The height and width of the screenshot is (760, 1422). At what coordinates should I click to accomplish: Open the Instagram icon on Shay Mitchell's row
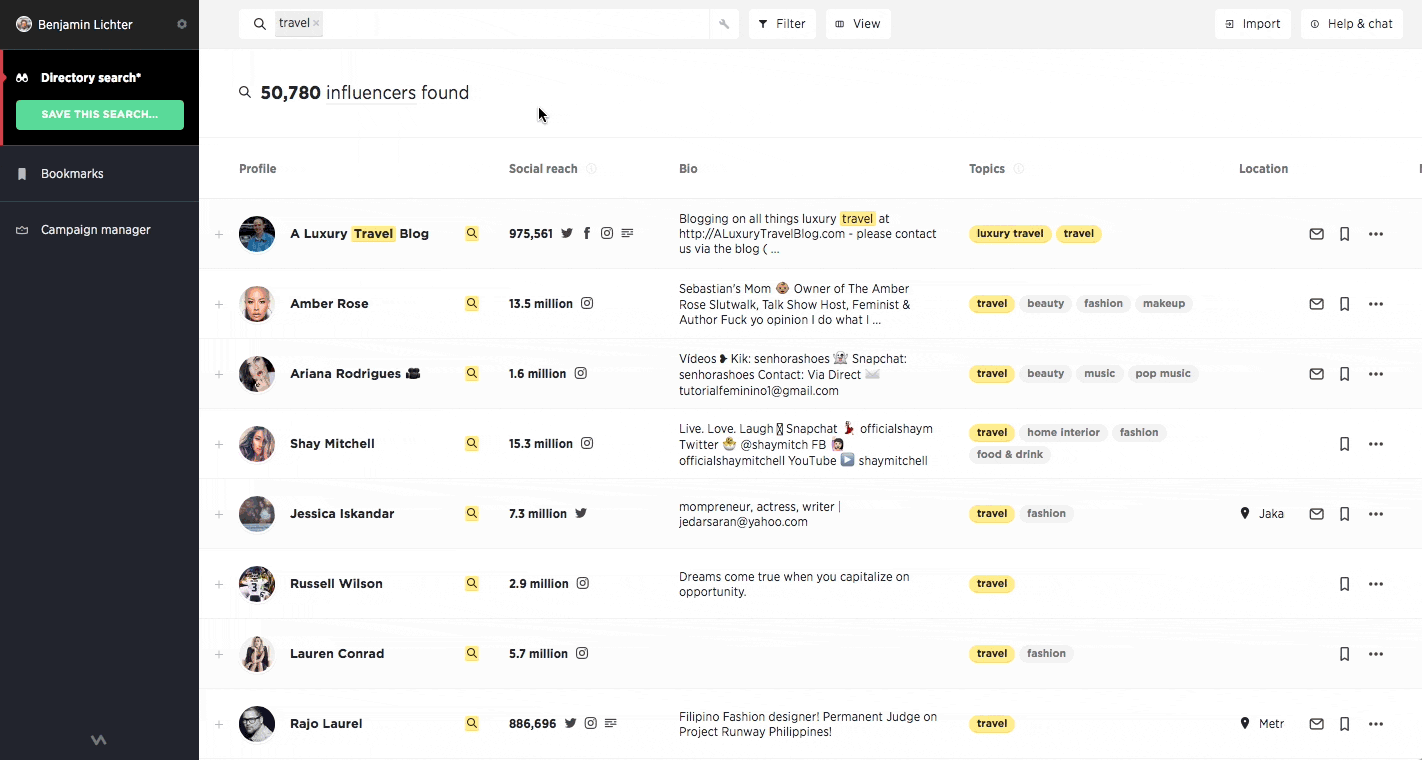pyautogui.click(x=587, y=443)
